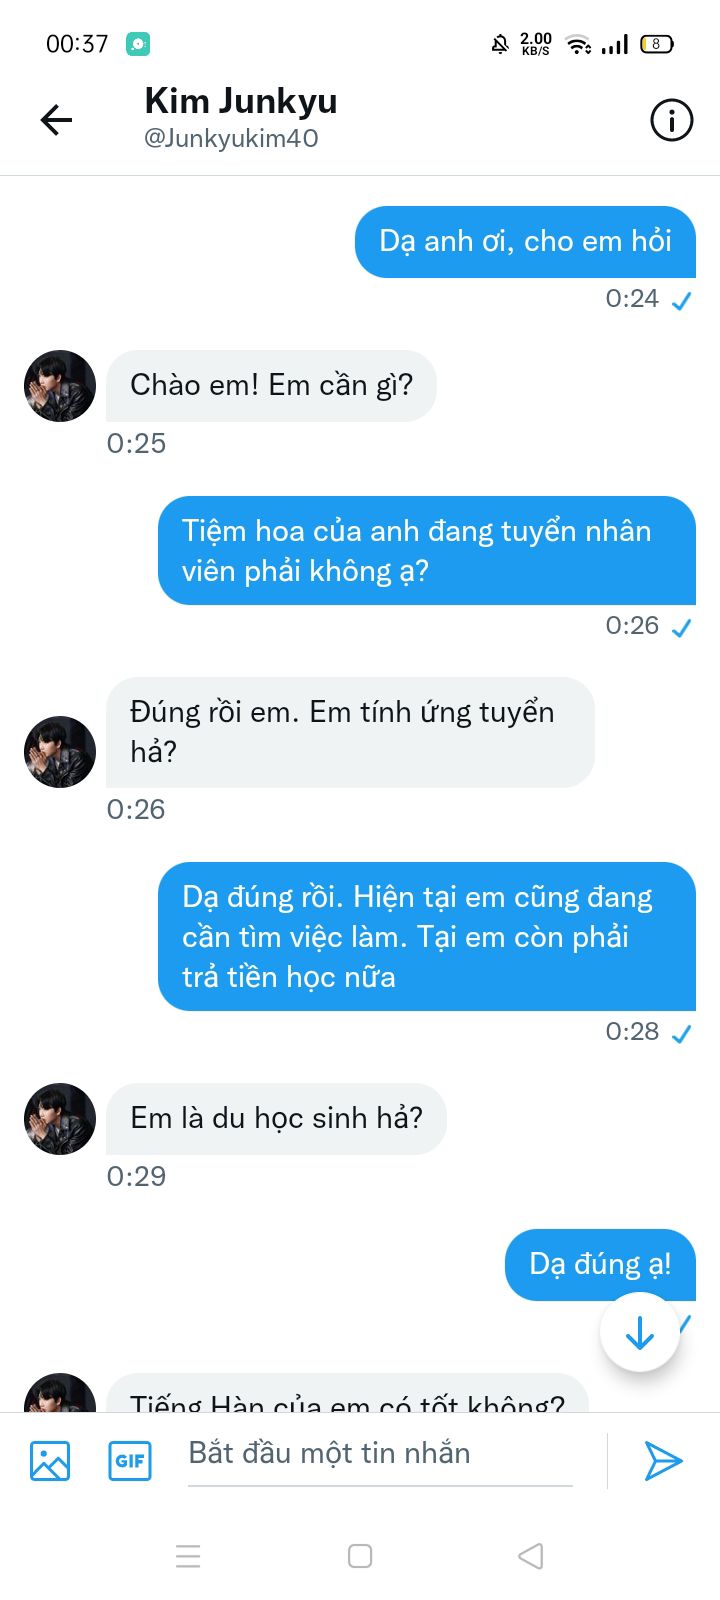This screenshot has width=720, height=1600.
Task: Tap Android back navigation triangle
Action: coord(531,1556)
